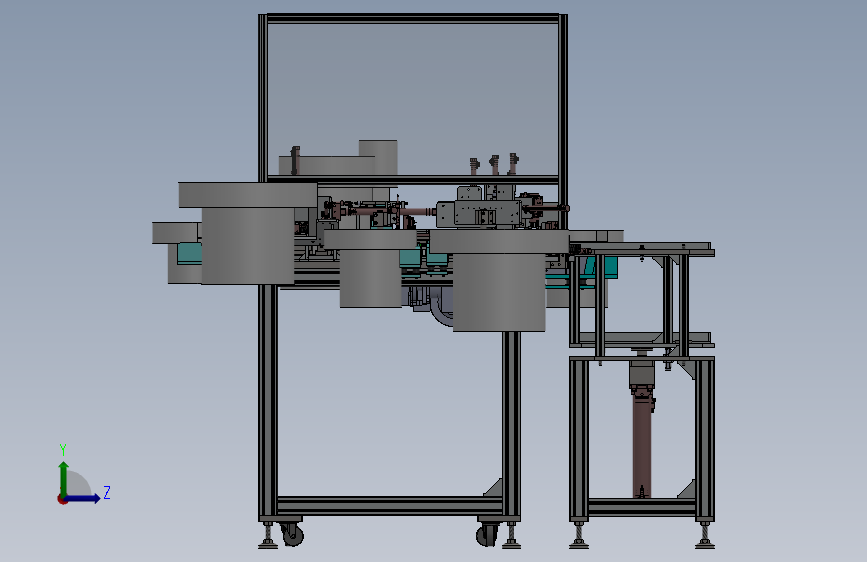The width and height of the screenshot is (867, 562).
Task: Click the blue Z axis arrow of triad
Action: pyautogui.click(x=83, y=498)
